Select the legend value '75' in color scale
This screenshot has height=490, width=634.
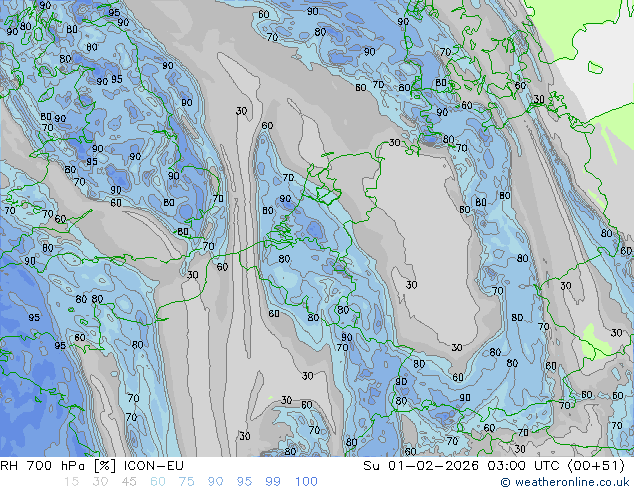(x=186, y=482)
